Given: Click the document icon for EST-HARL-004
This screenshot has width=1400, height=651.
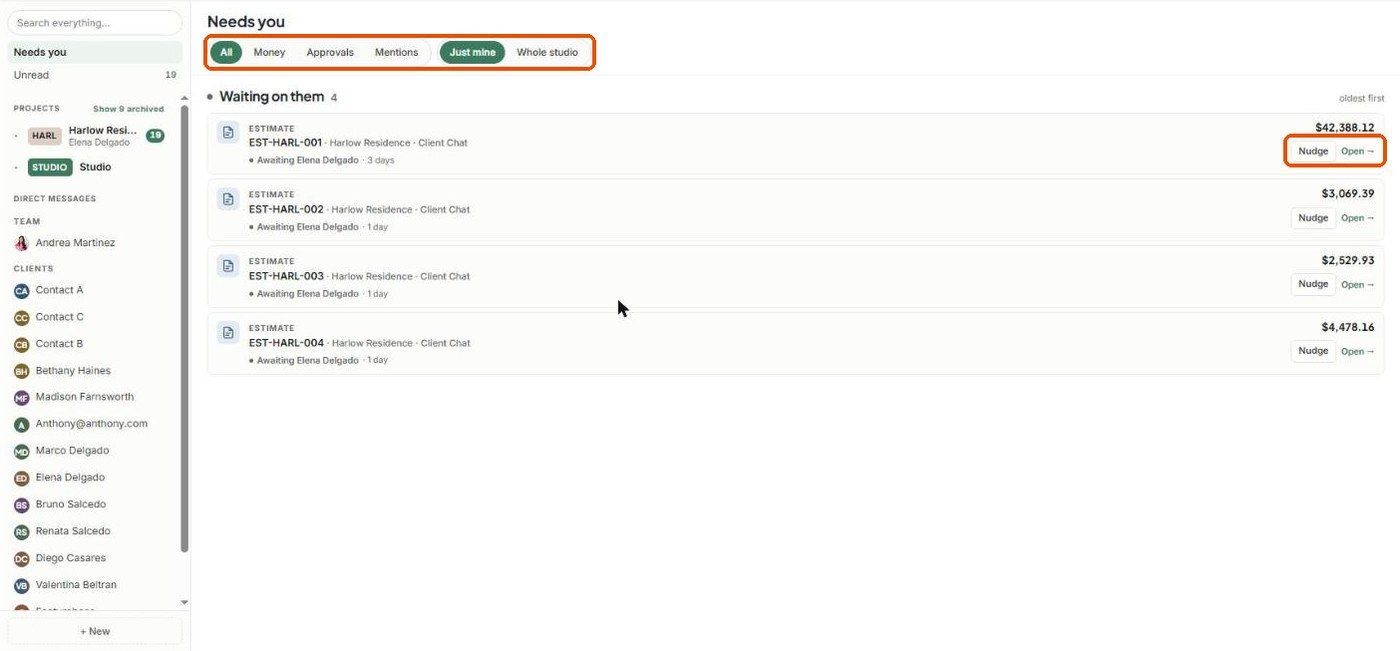Looking at the screenshot, I should pyautogui.click(x=228, y=332).
